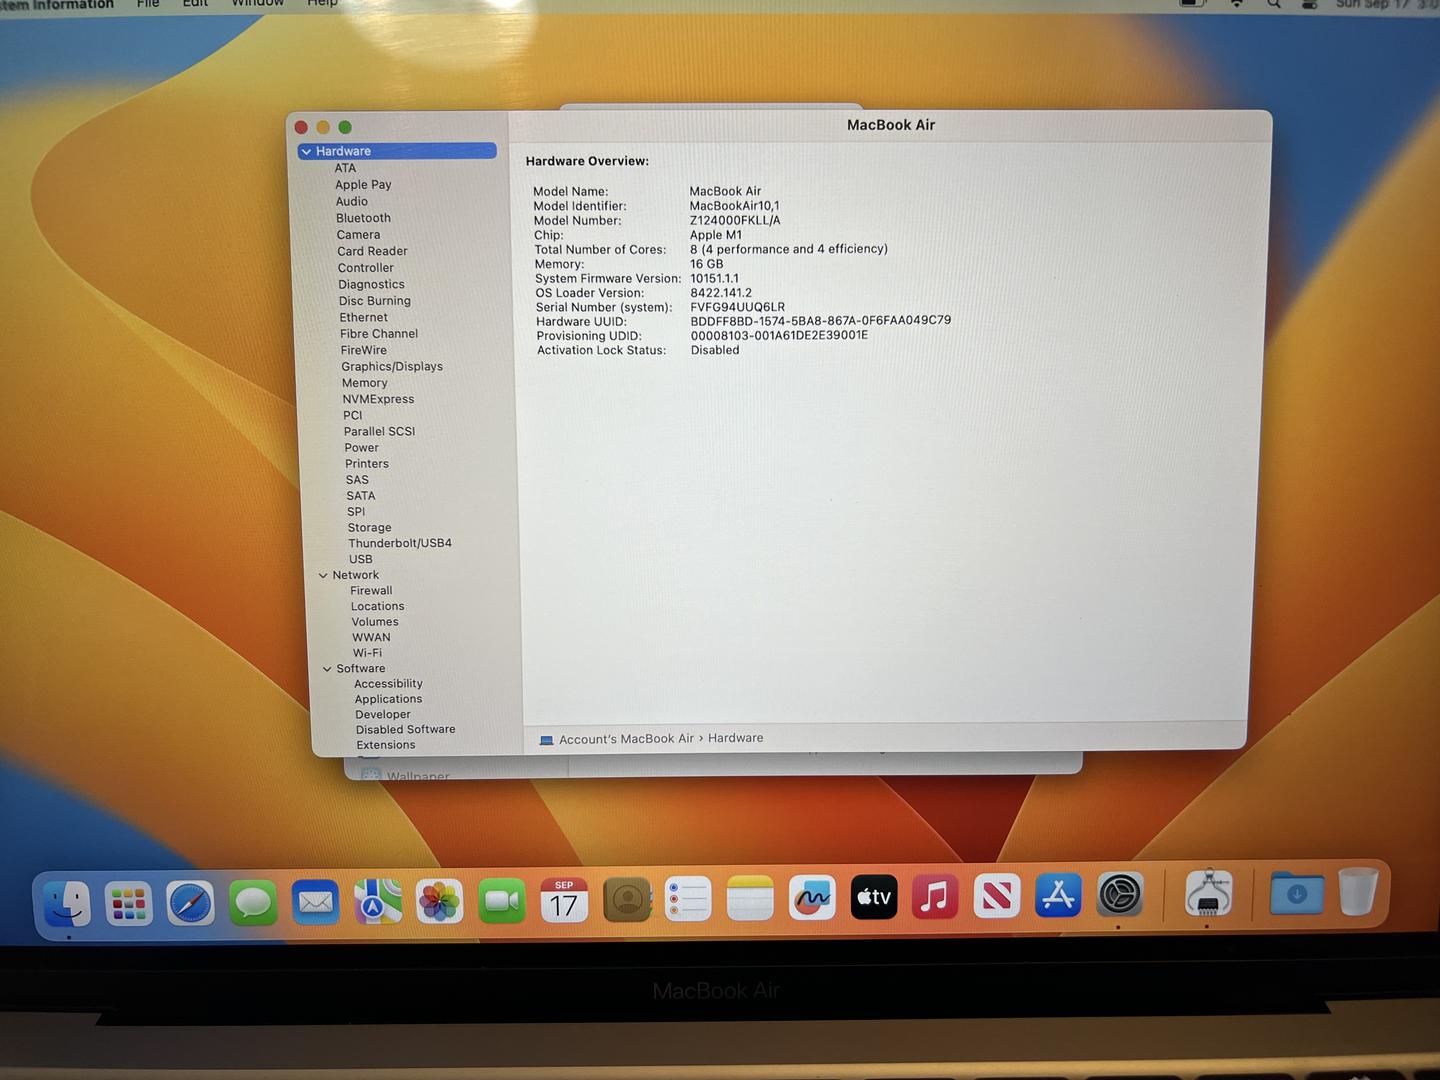Select Bluetooth in the sidebar
The height and width of the screenshot is (1080, 1440).
tap(363, 218)
